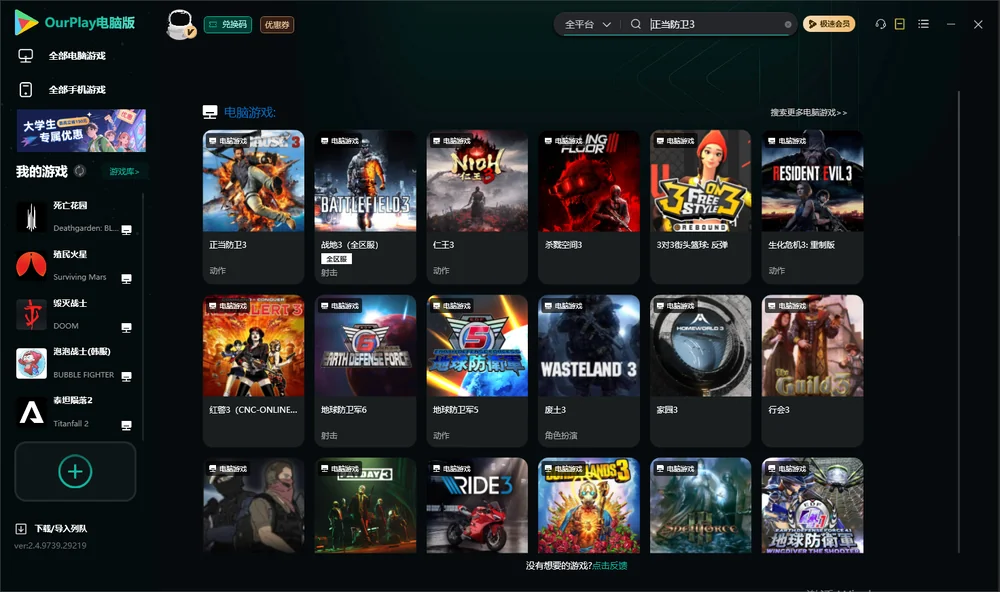
Task: Click the 点击反馈 feedback link
Action: pyautogui.click(x=610, y=566)
